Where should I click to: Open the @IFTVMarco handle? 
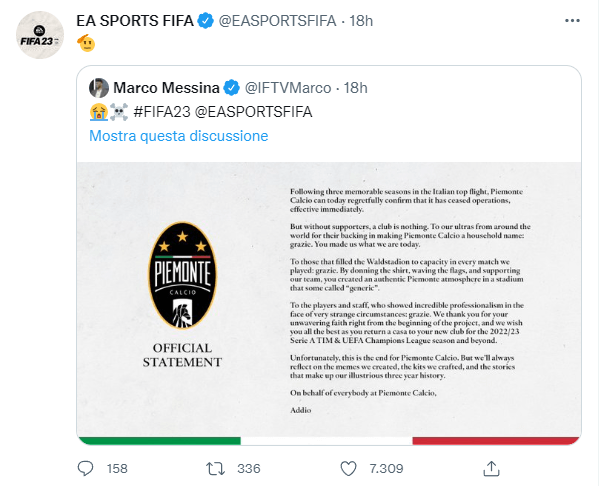288,87
